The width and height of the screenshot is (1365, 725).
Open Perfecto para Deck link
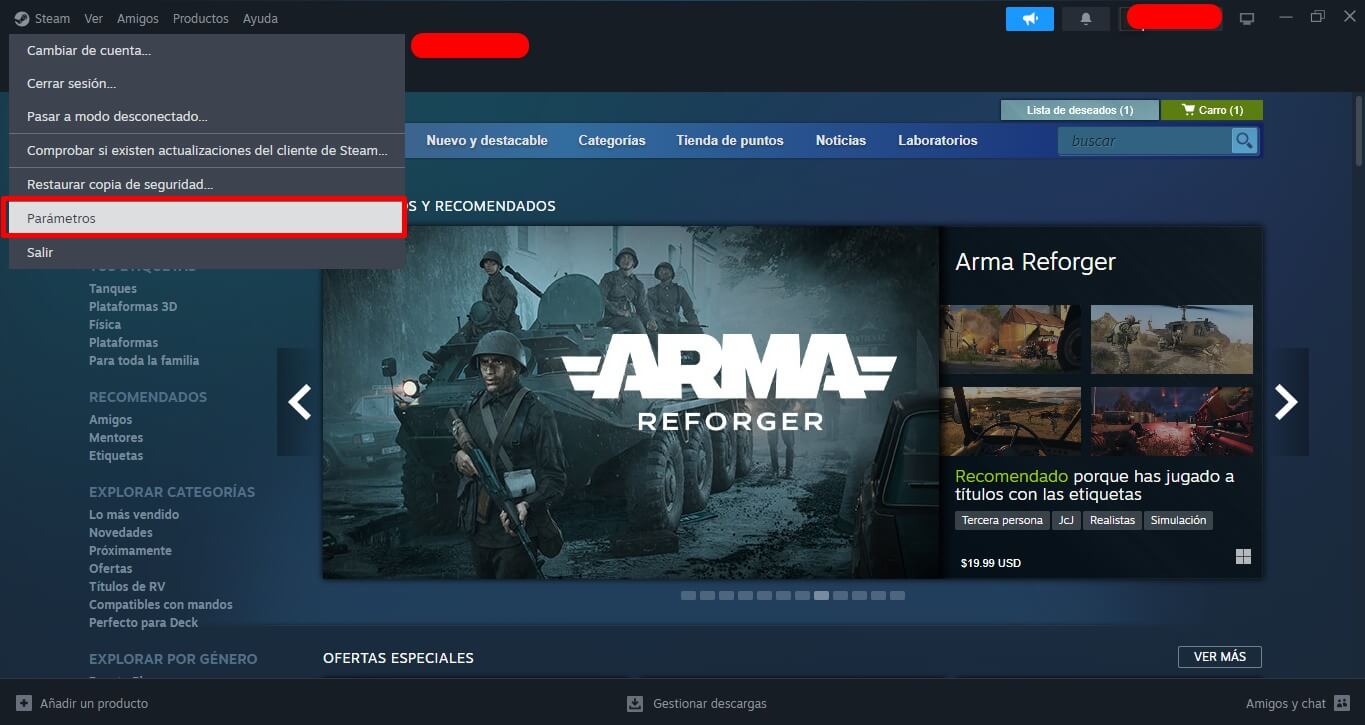[x=144, y=623]
